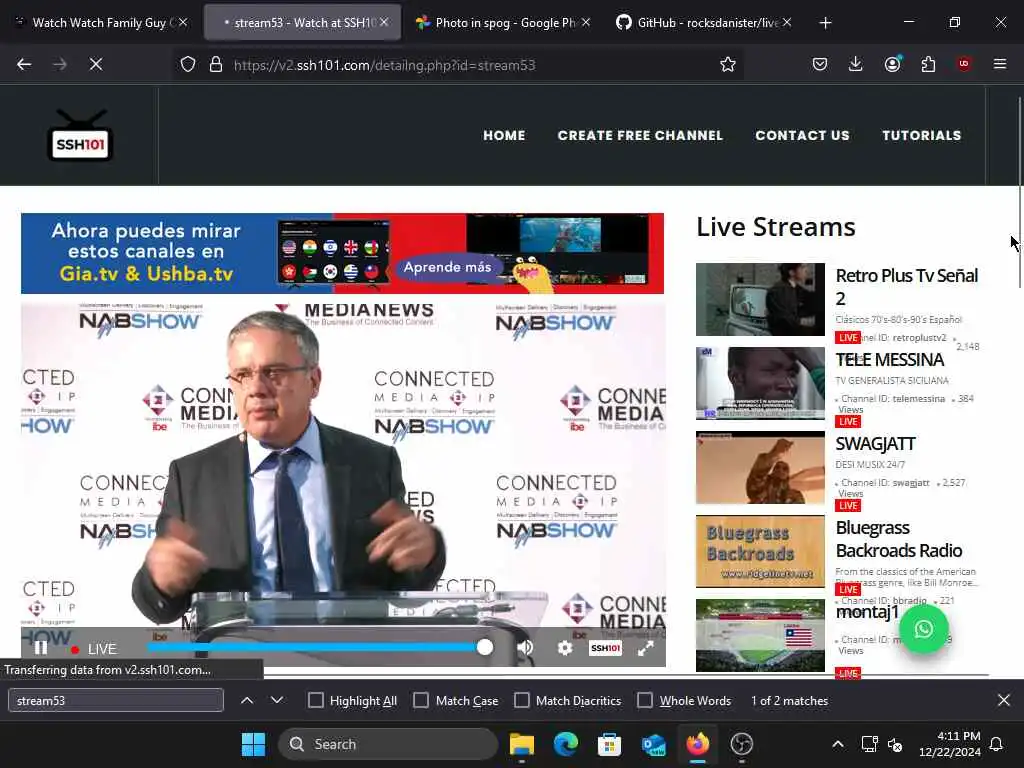
Task: Click the URL address bar
Action: click(x=457, y=65)
